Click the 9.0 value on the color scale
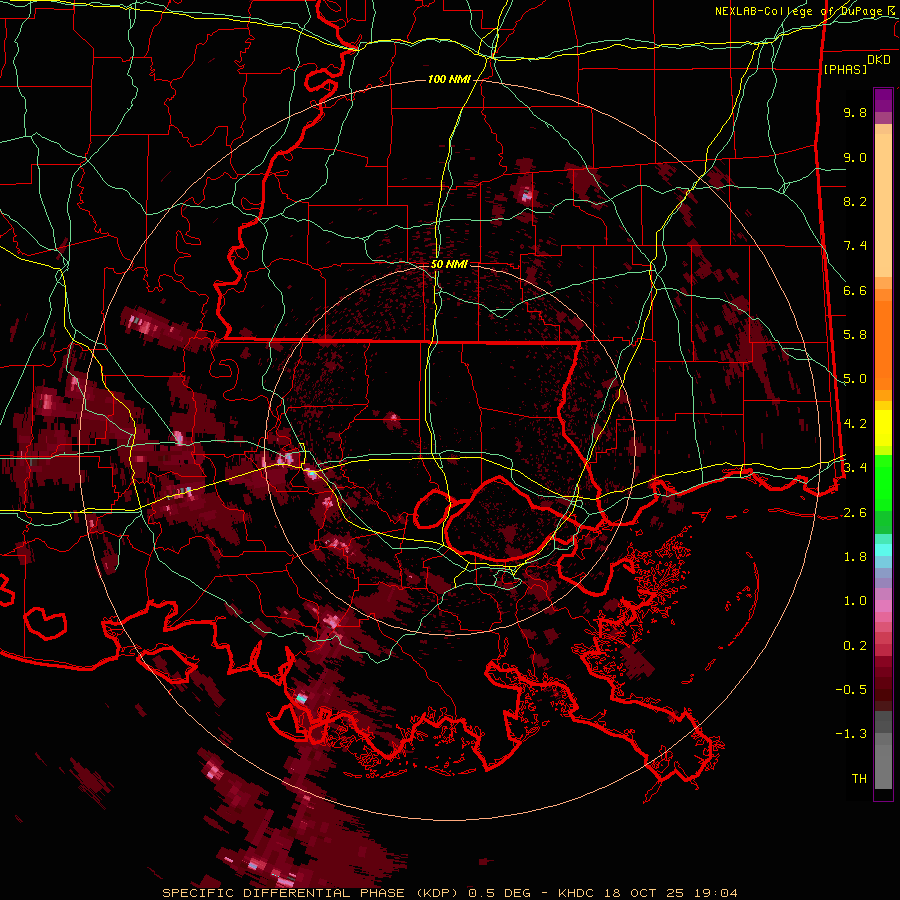Image resolution: width=900 pixels, height=900 pixels. click(x=855, y=157)
